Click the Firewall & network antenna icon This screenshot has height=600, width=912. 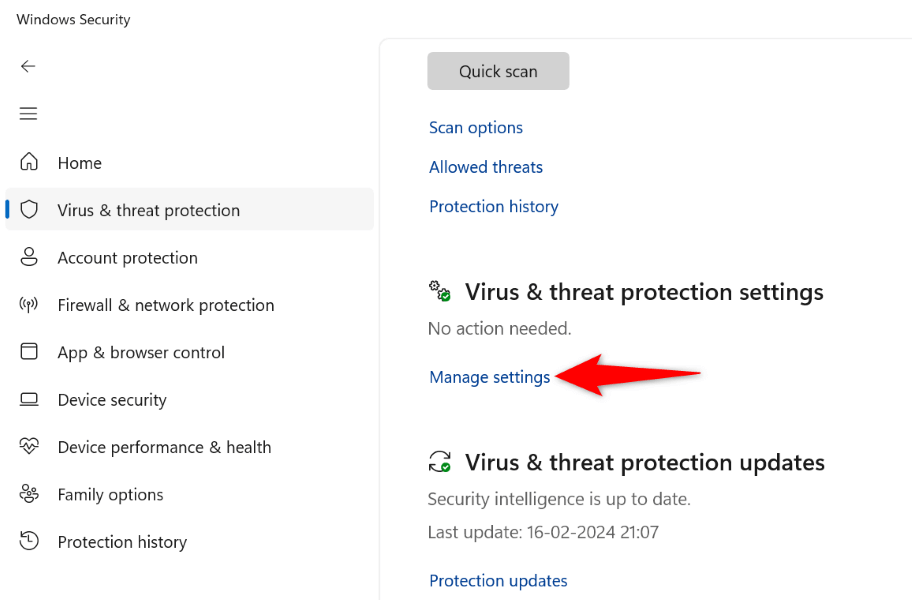tap(29, 305)
